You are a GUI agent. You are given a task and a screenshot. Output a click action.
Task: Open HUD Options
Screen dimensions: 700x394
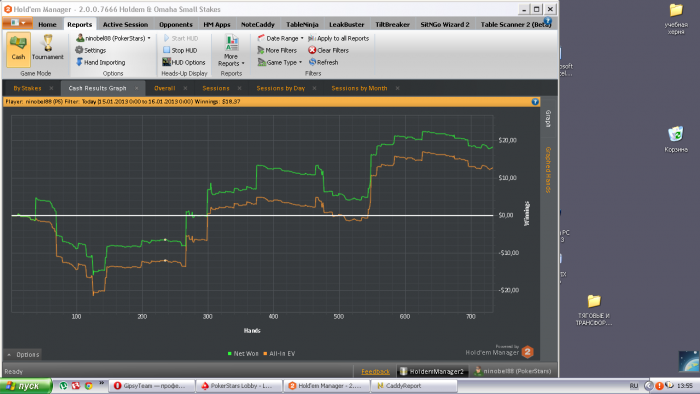click(x=184, y=62)
